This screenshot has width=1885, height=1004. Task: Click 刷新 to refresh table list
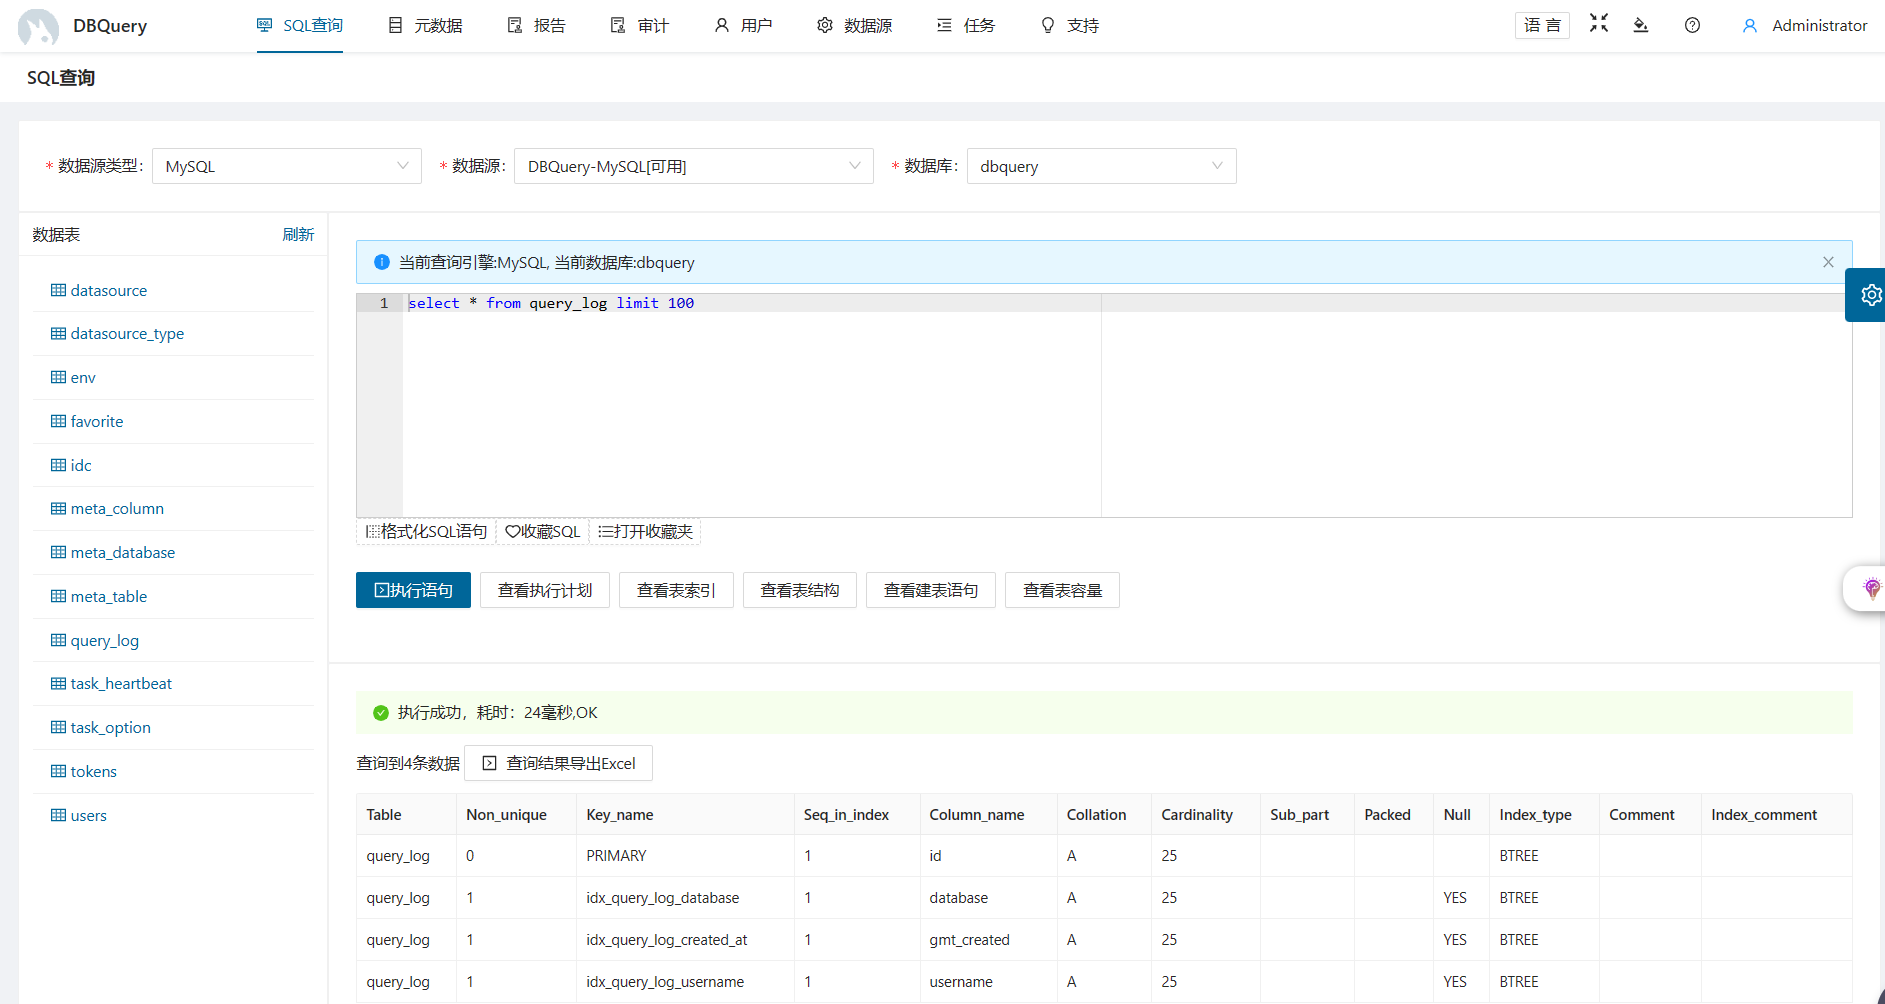tap(298, 234)
